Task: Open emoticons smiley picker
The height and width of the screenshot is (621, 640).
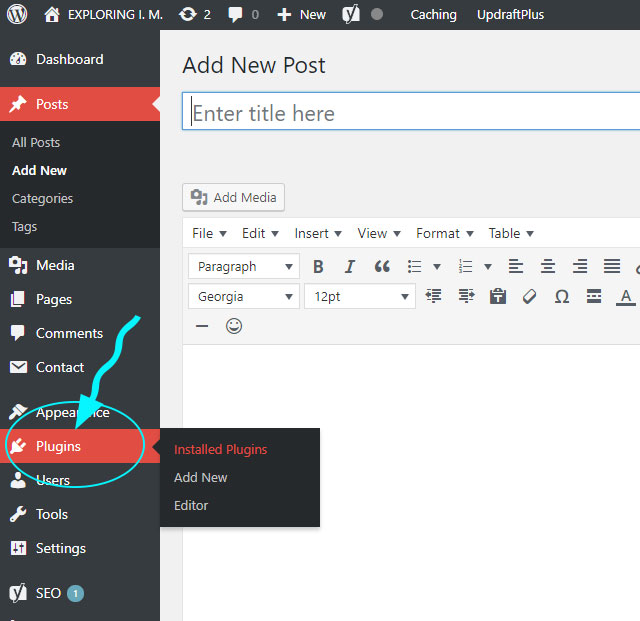Action: tap(234, 326)
